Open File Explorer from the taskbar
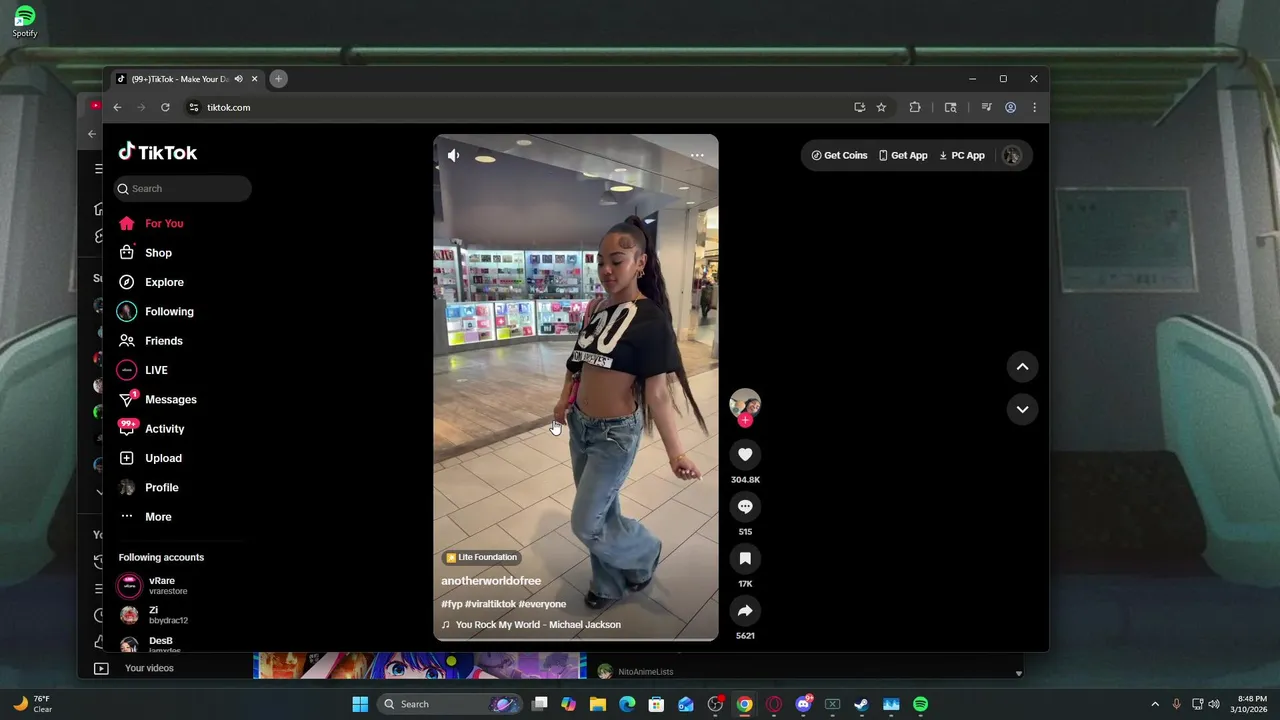The width and height of the screenshot is (1280, 720). [598, 704]
